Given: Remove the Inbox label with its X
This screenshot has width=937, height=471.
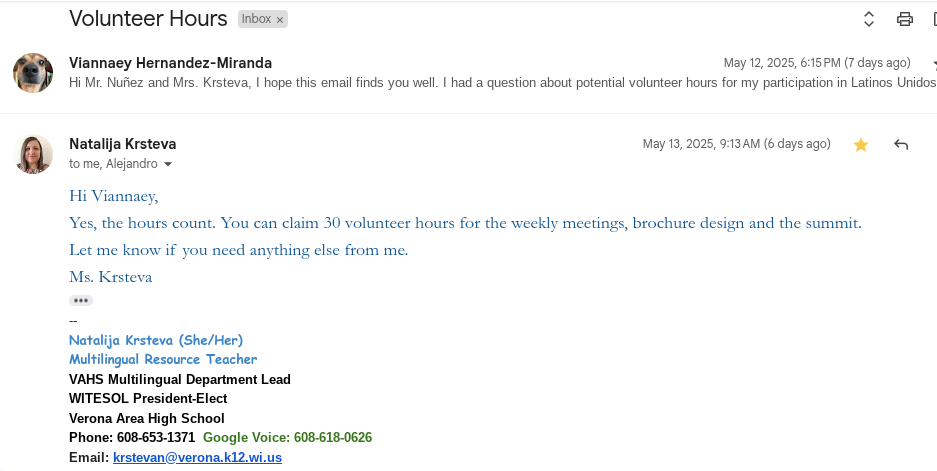Looking at the screenshot, I should pyautogui.click(x=280, y=19).
